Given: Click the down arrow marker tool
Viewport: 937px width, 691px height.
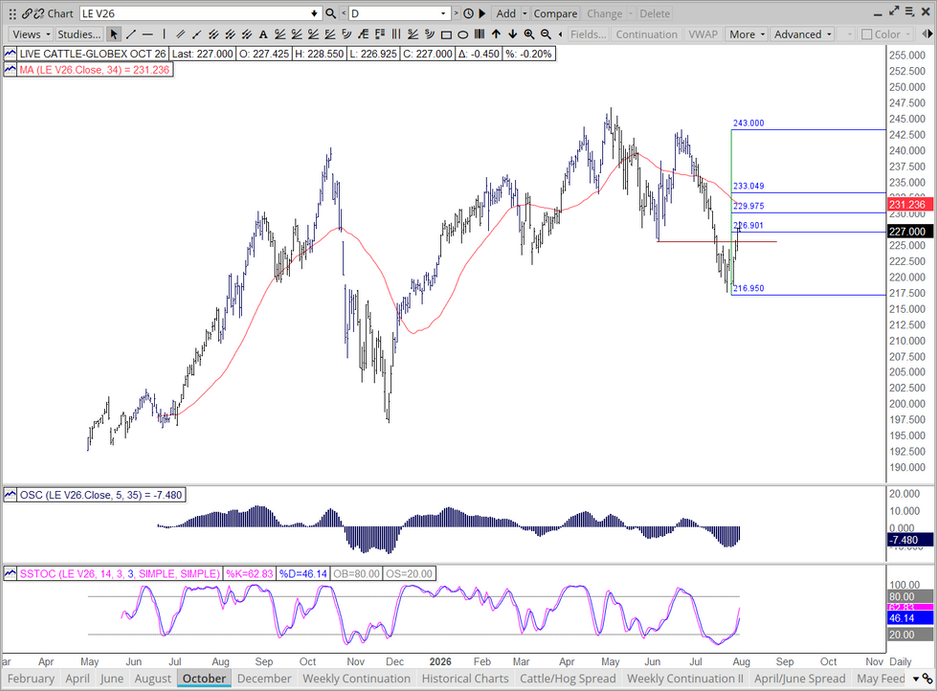Looking at the screenshot, I should 513,34.
